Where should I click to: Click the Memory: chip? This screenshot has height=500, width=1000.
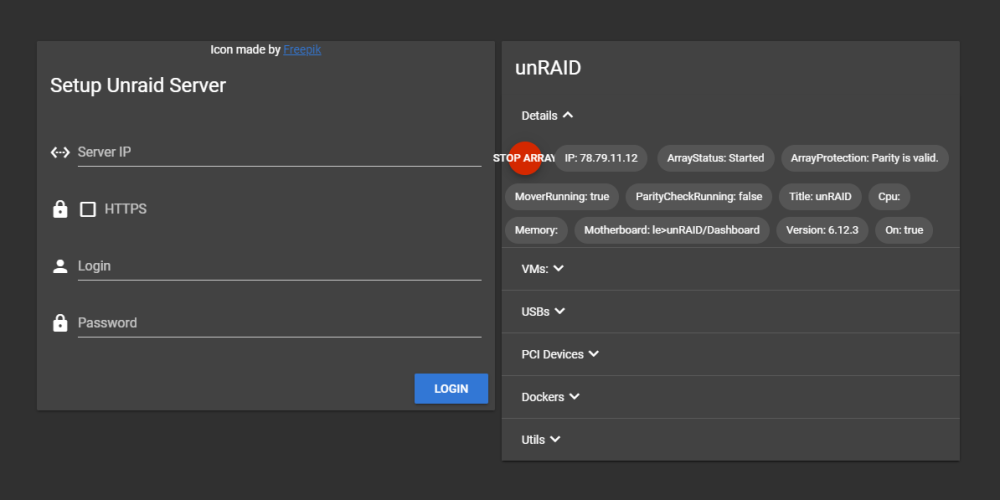(x=536, y=230)
